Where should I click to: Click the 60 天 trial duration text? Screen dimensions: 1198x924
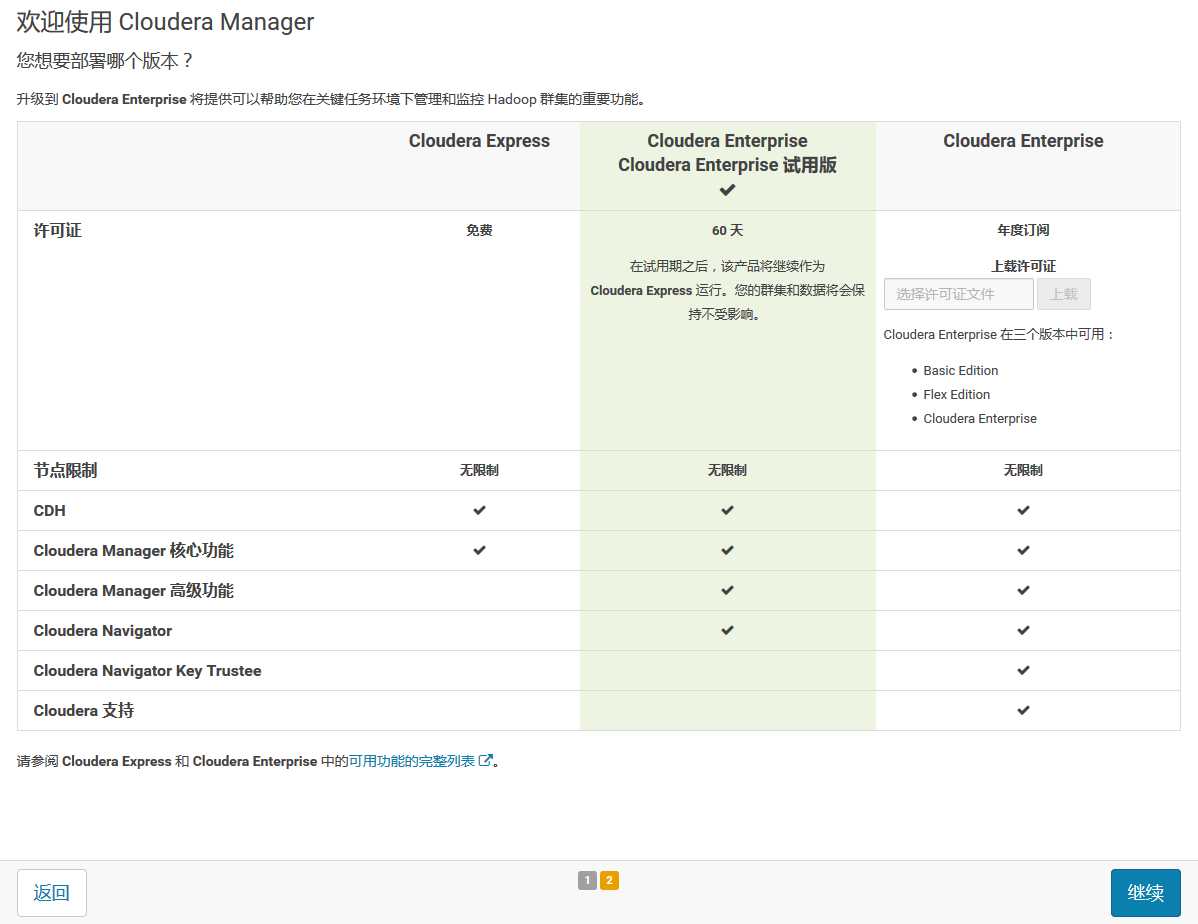[727, 230]
